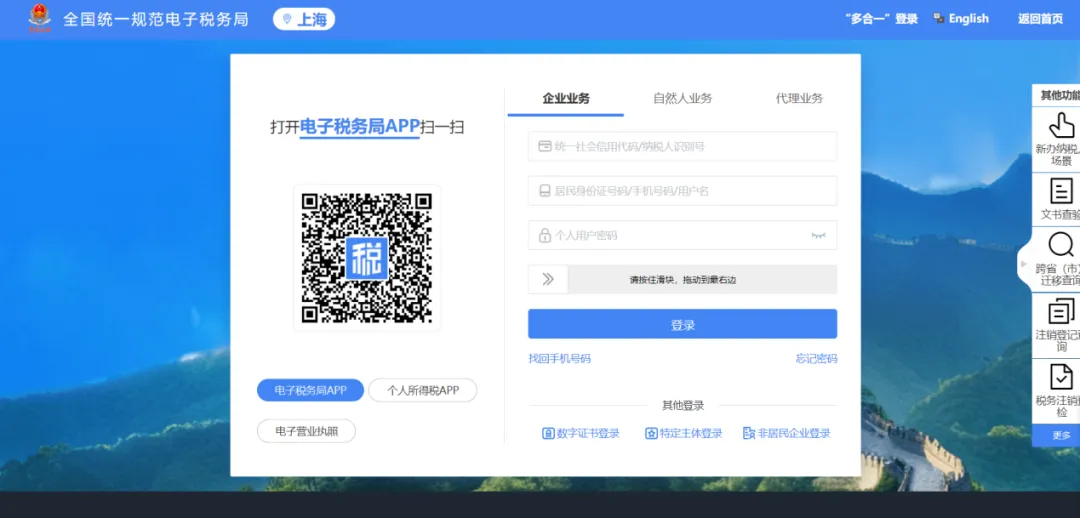
Task: Click the 其他功能 panel header
Action: pyautogui.click(x=1057, y=95)
